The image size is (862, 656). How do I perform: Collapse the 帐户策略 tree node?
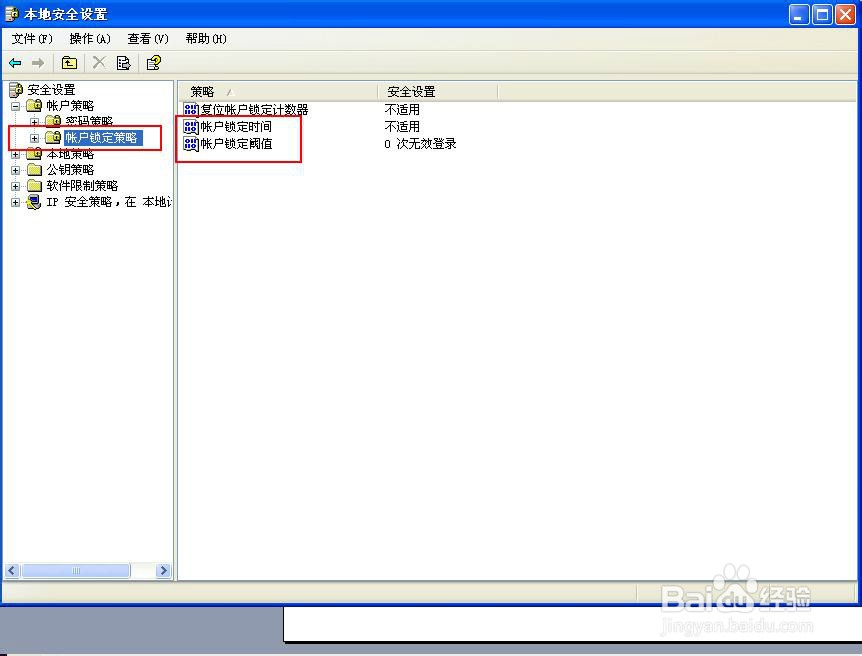pos(15,106)
